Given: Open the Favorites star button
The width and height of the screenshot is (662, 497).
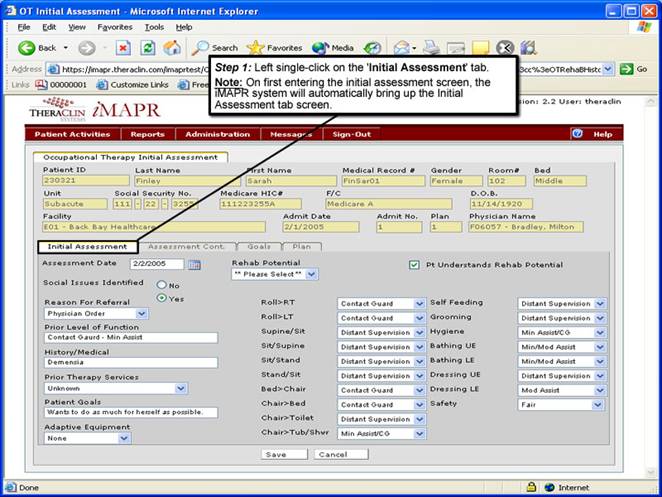Looking at the screenshot, I should (275, 47).
